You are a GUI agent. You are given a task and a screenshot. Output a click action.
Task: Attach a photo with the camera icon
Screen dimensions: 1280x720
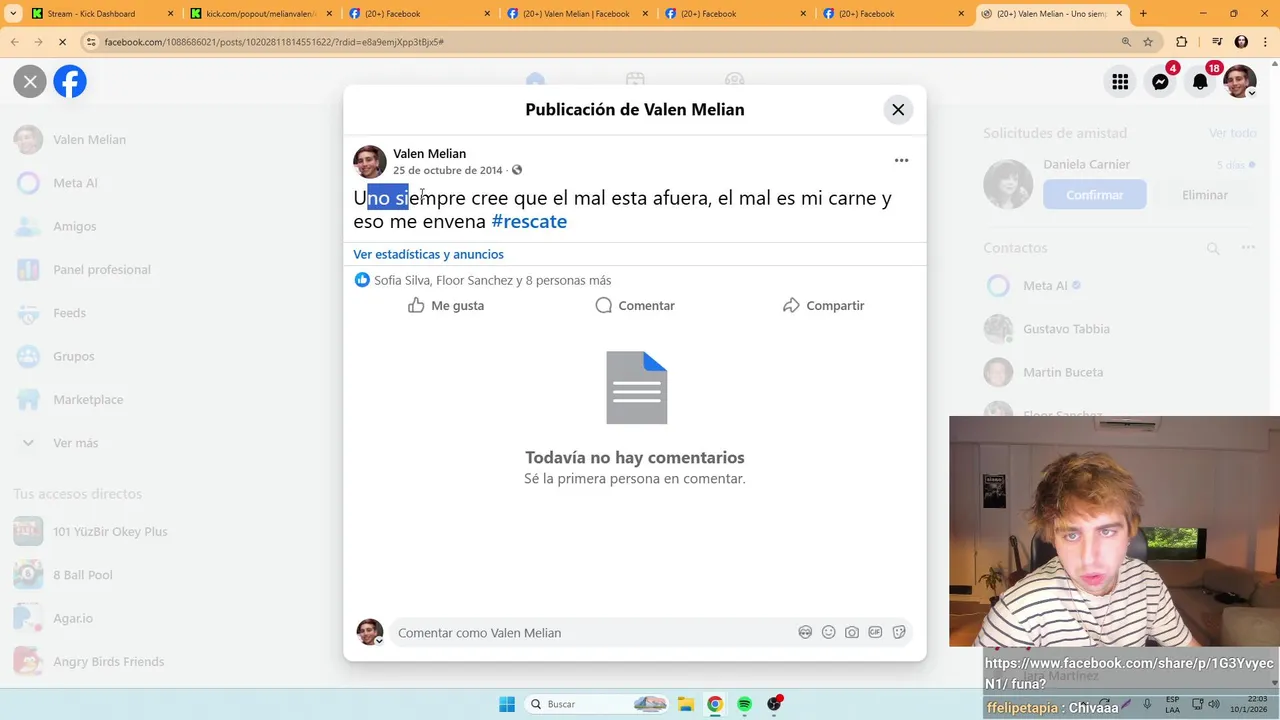[x=852, y=632]
